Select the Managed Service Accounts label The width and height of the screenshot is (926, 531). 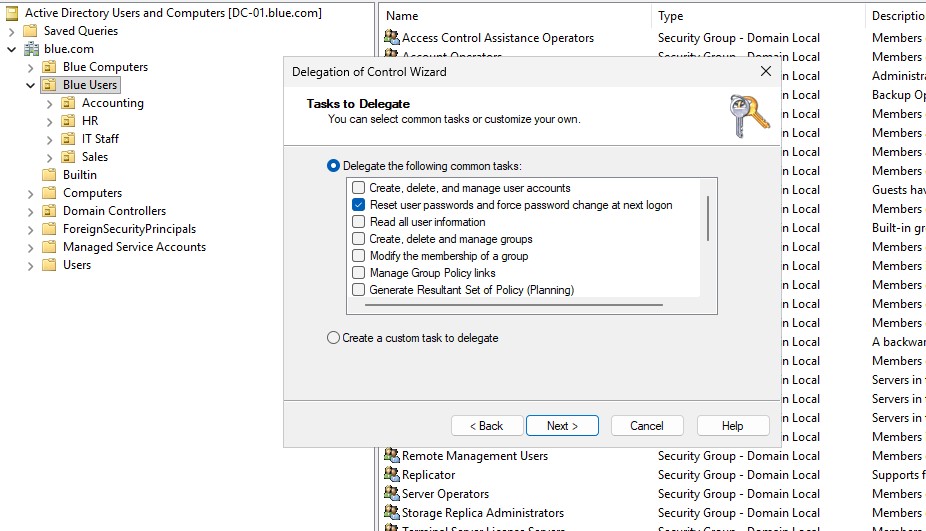135,247
